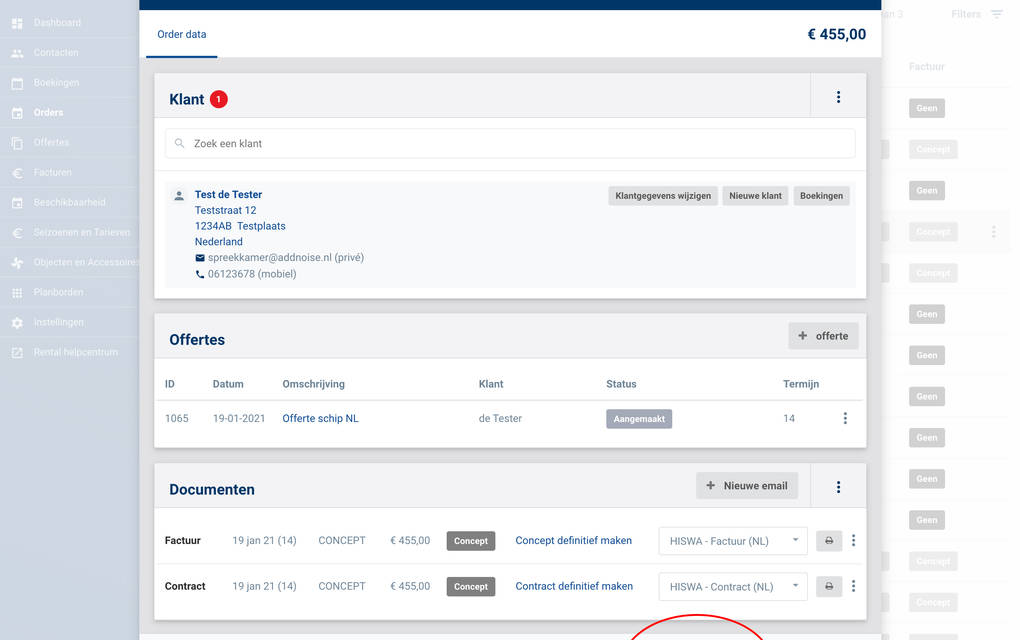Open the three-dot menu on the Factuur row
The image size is (1020, 640).
coord(853,541)
